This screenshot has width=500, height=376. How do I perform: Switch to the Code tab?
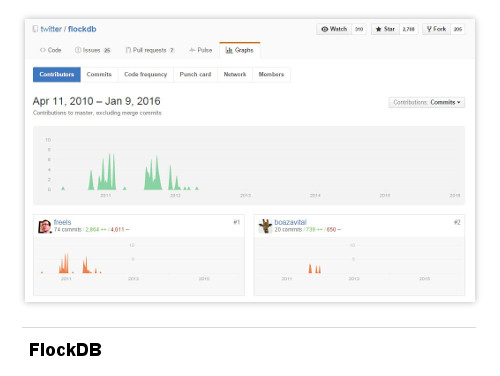(x=51, y=50)
